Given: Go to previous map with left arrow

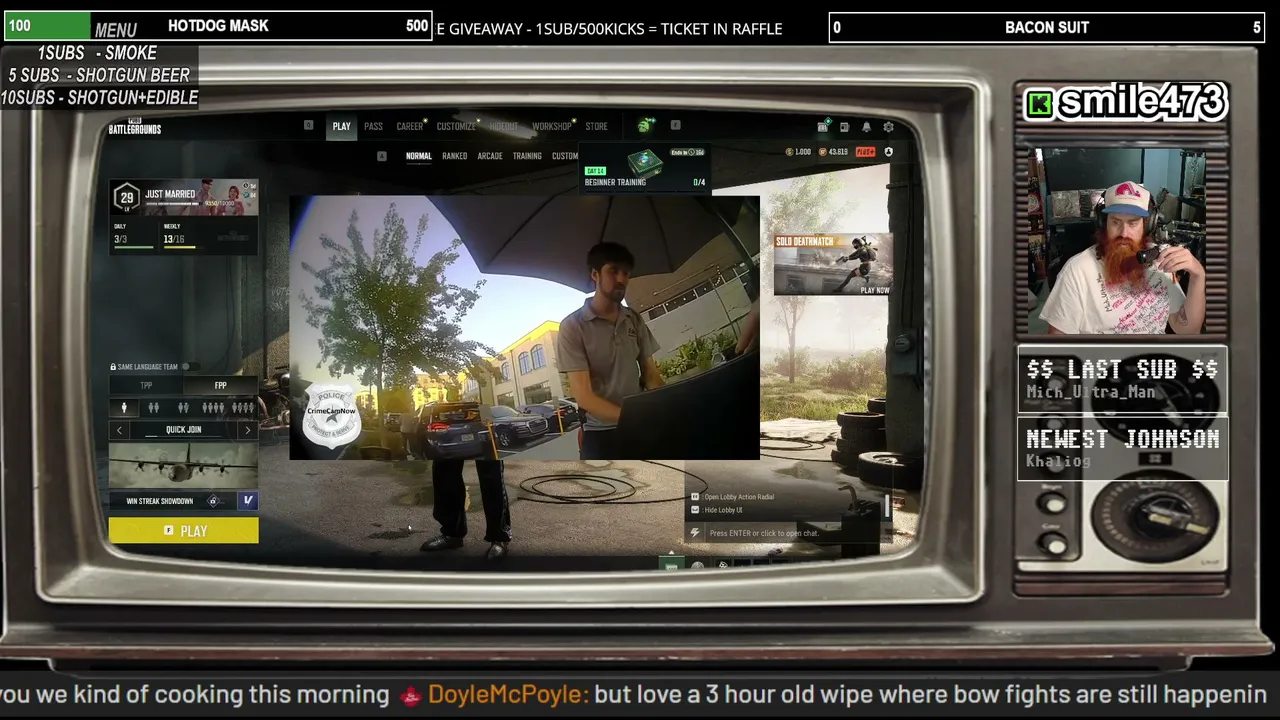Looking at the screenshot, I should [x=119, y=430].
